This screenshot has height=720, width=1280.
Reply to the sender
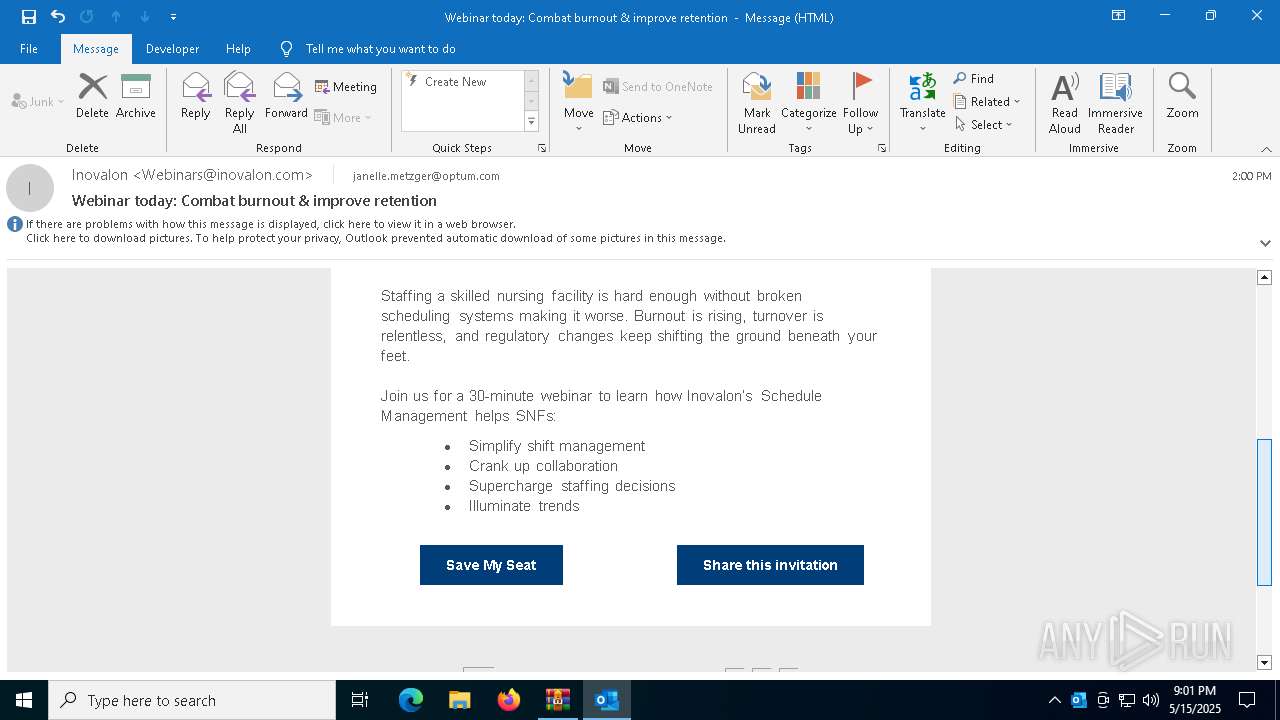click(196, 96)
